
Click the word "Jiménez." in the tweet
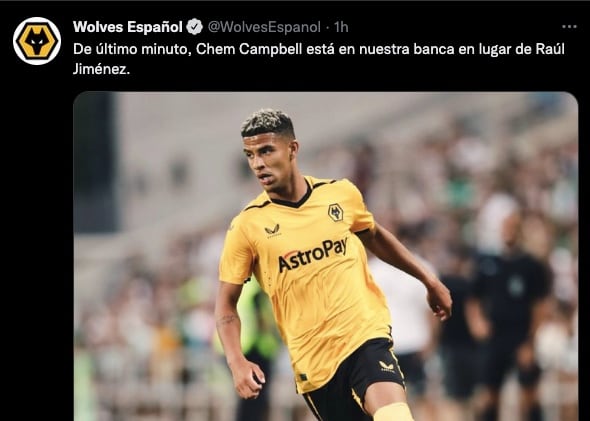click(101, 70)
